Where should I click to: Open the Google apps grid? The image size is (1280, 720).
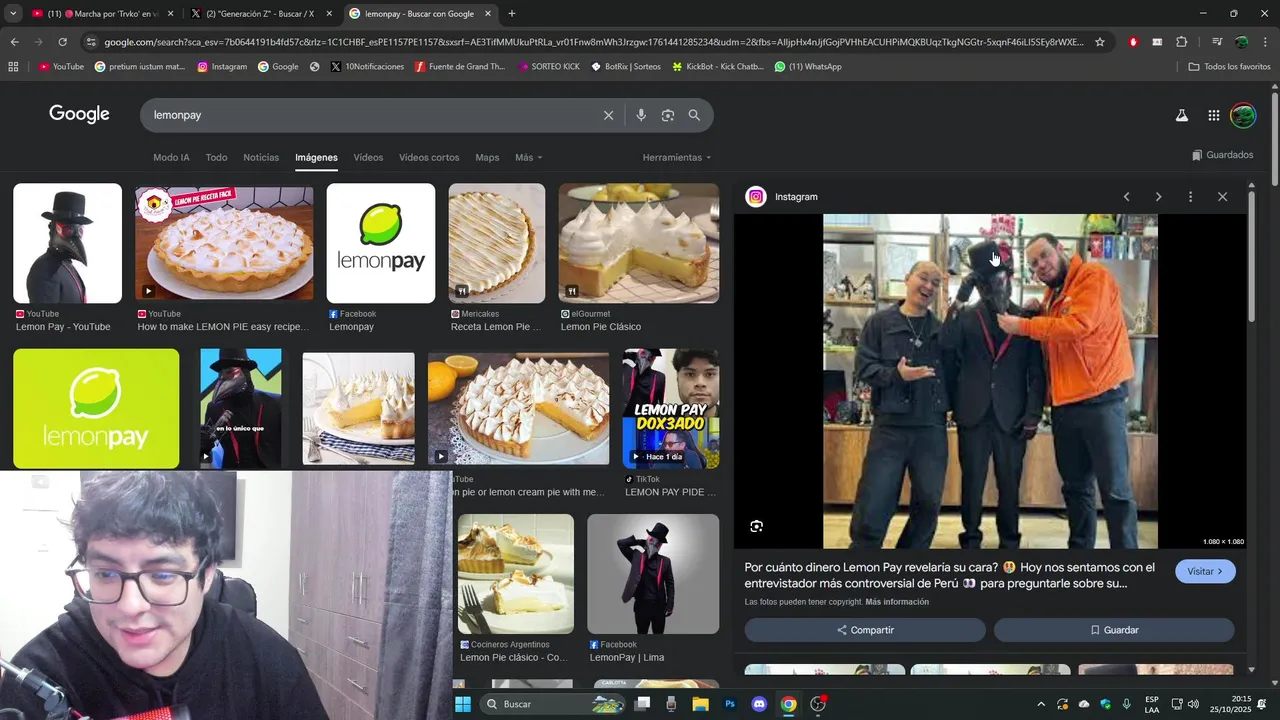[x=1213, y=115]
